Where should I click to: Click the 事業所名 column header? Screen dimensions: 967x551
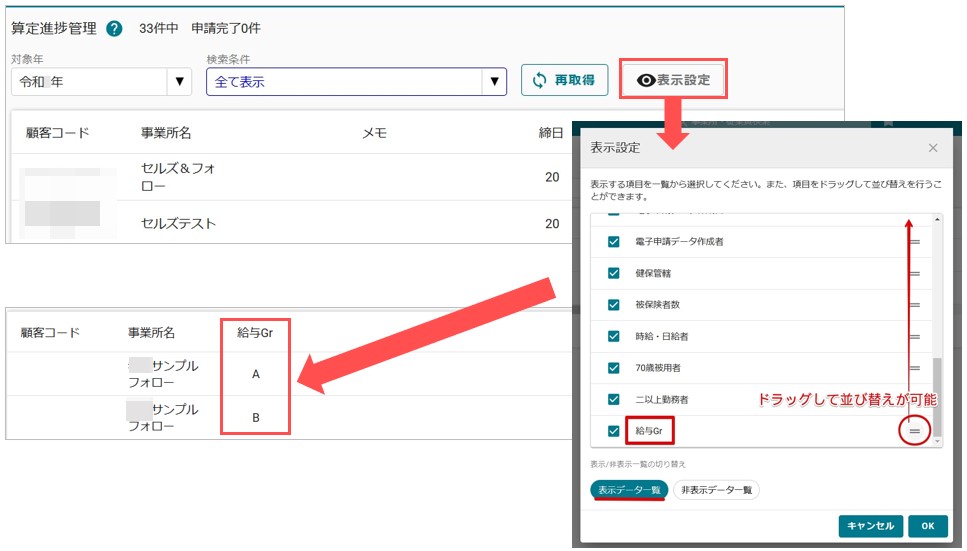point(166,133)
